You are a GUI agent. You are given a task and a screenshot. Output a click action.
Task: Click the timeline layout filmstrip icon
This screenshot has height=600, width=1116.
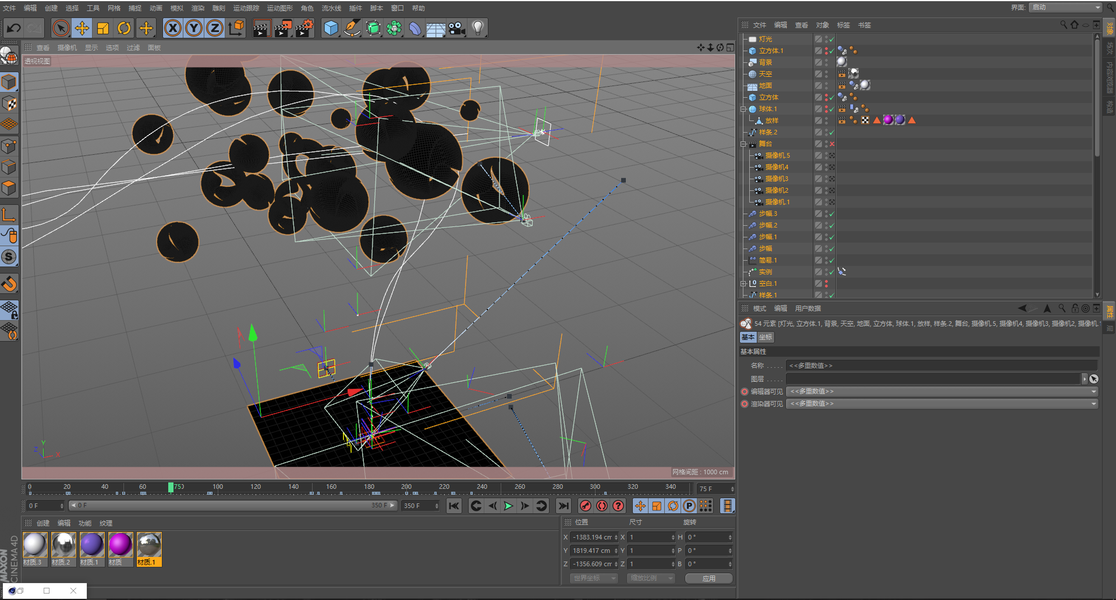point(727,506)
